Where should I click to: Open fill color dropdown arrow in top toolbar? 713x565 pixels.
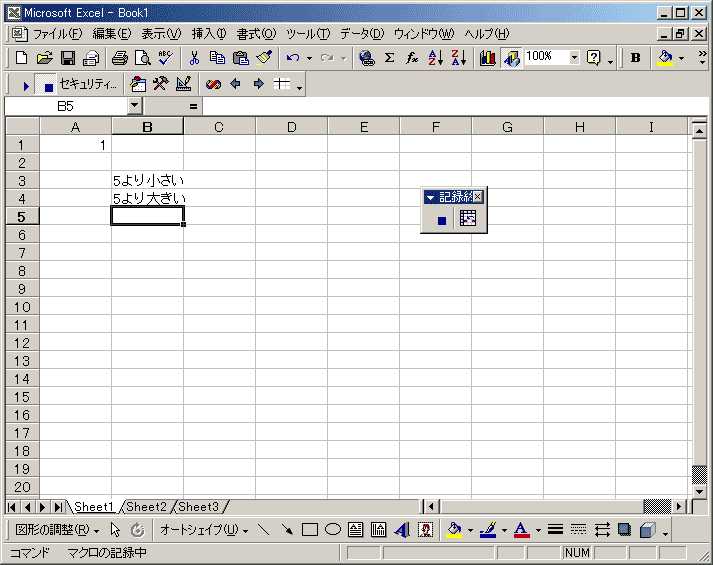[x=681, y=58]
